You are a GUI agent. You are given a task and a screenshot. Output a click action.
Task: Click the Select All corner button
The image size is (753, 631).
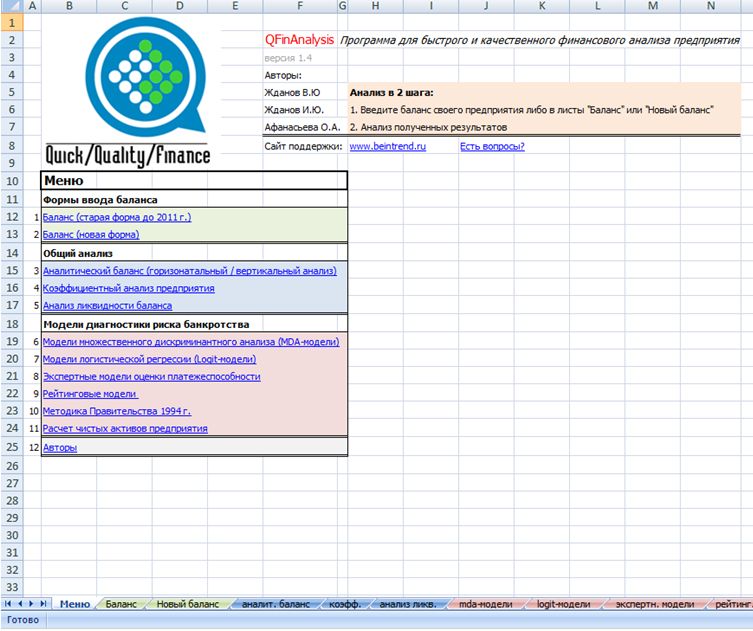coord(12,6)
